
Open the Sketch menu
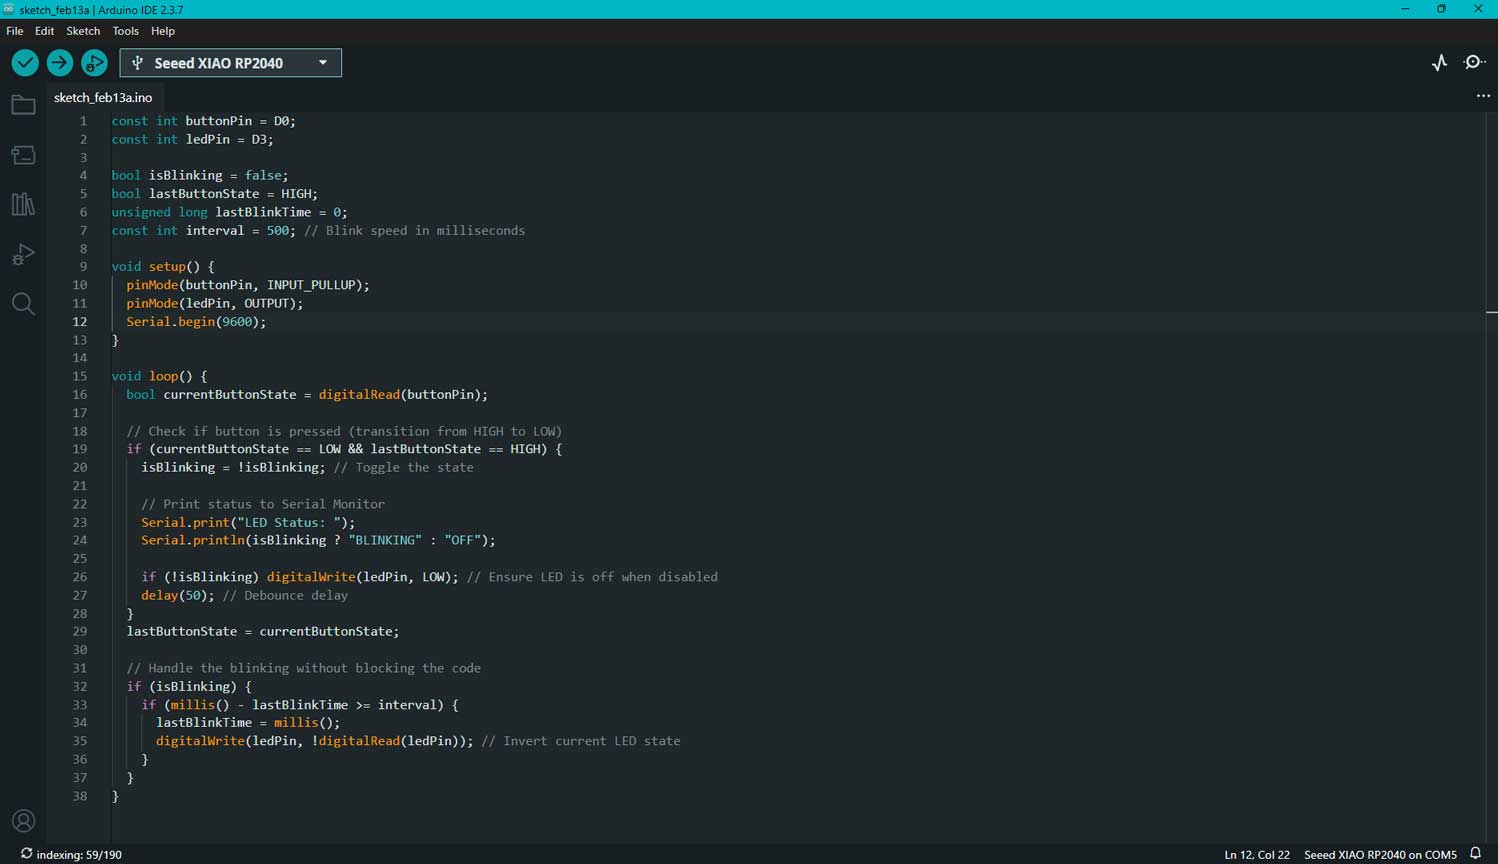tap(83, 31)
